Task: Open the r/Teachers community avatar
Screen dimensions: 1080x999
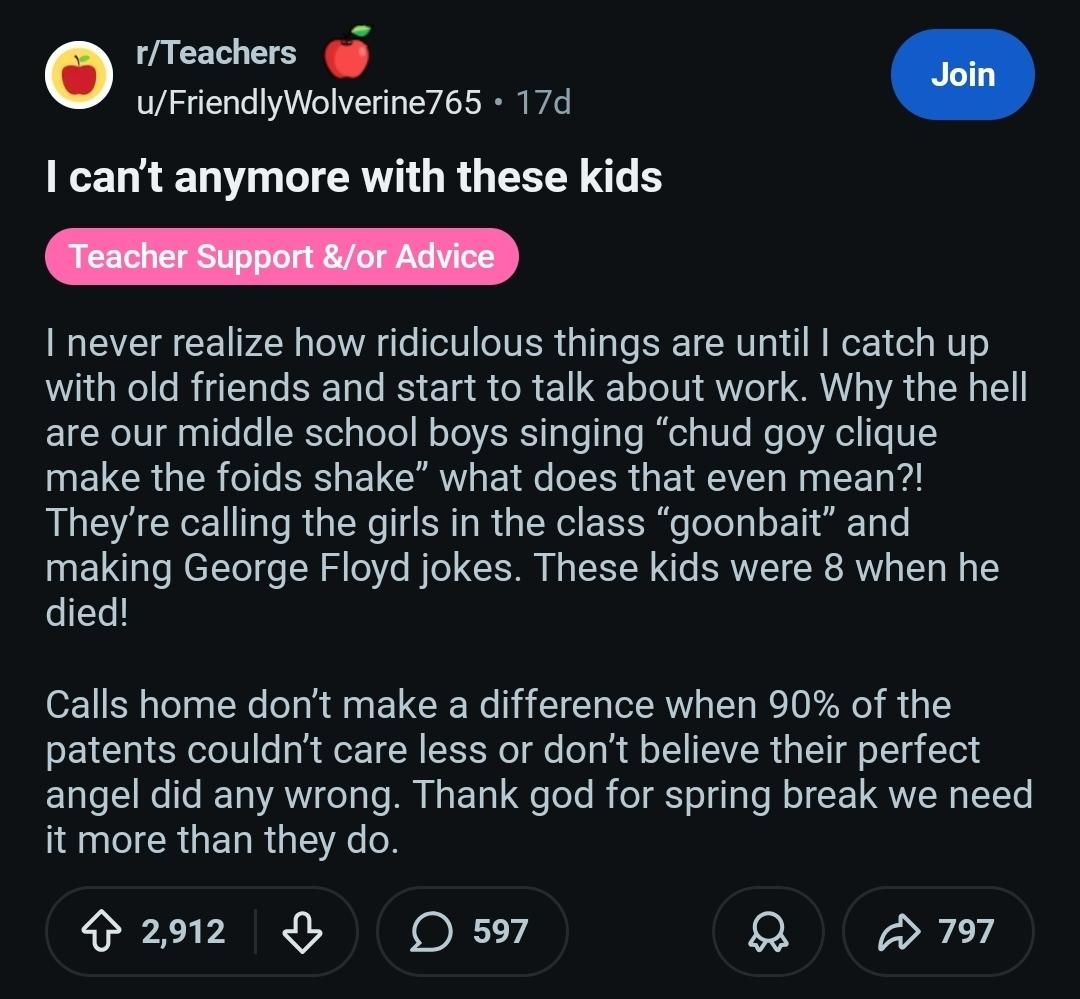Action: point(78,75)
